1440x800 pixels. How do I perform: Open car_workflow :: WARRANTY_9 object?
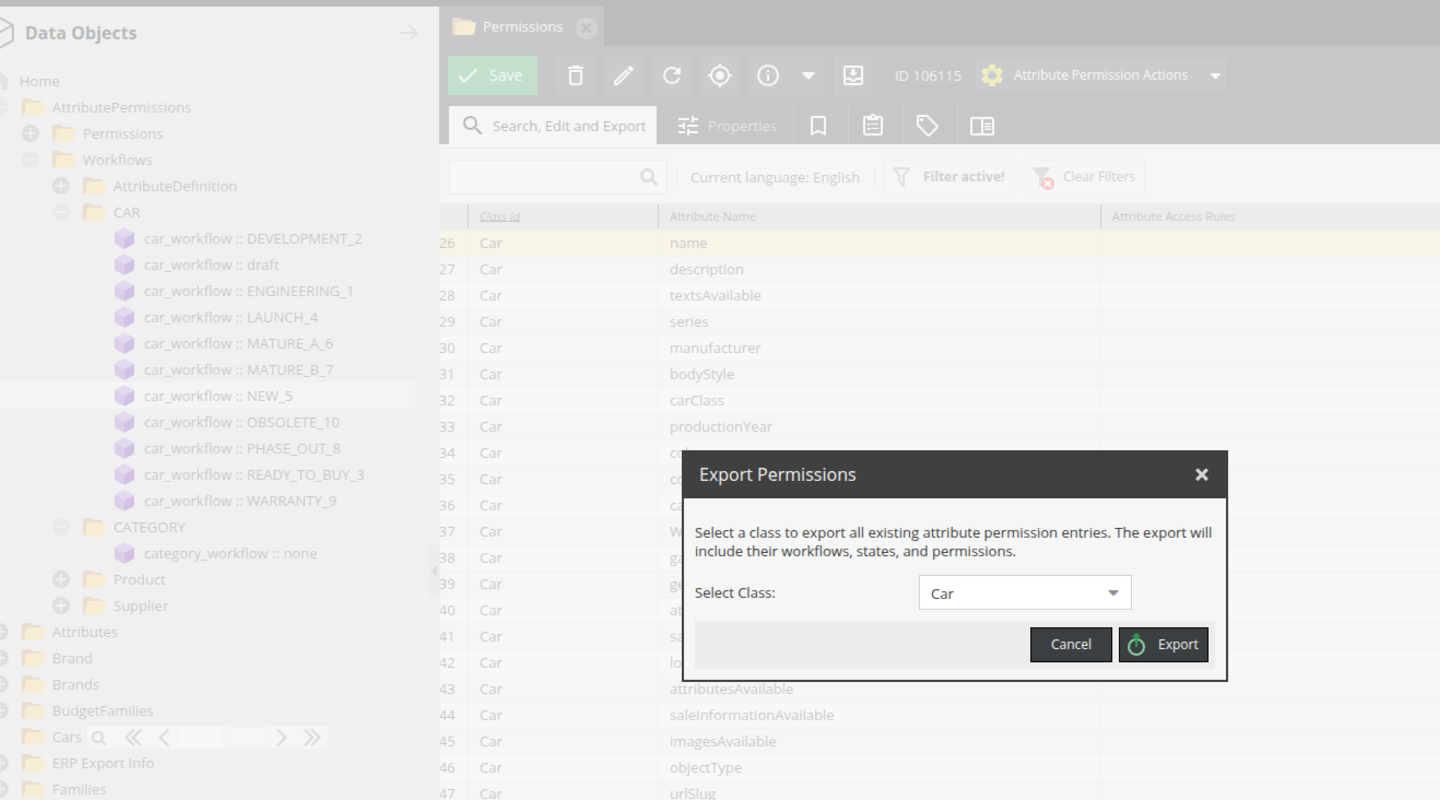click(240, 501)
